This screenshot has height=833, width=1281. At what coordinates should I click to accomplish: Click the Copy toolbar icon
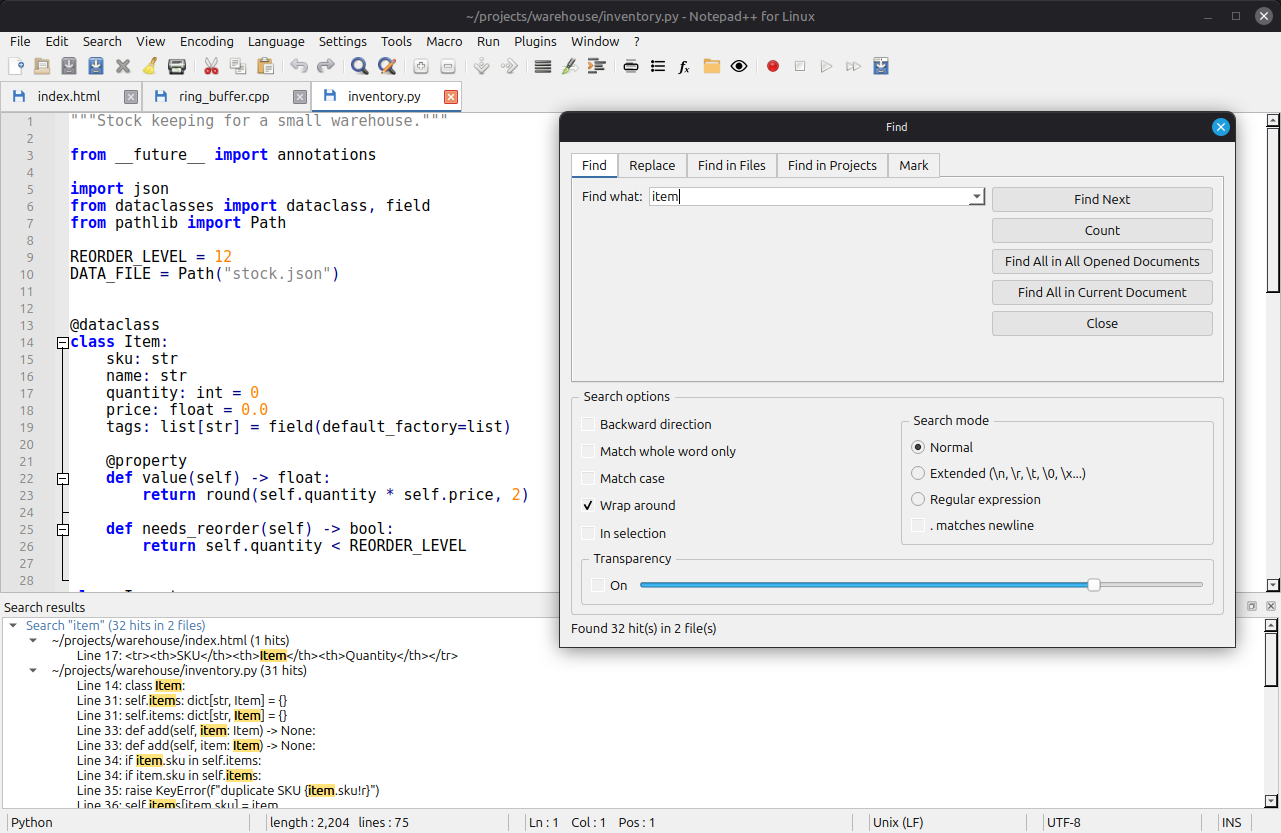tap(238, 67)
